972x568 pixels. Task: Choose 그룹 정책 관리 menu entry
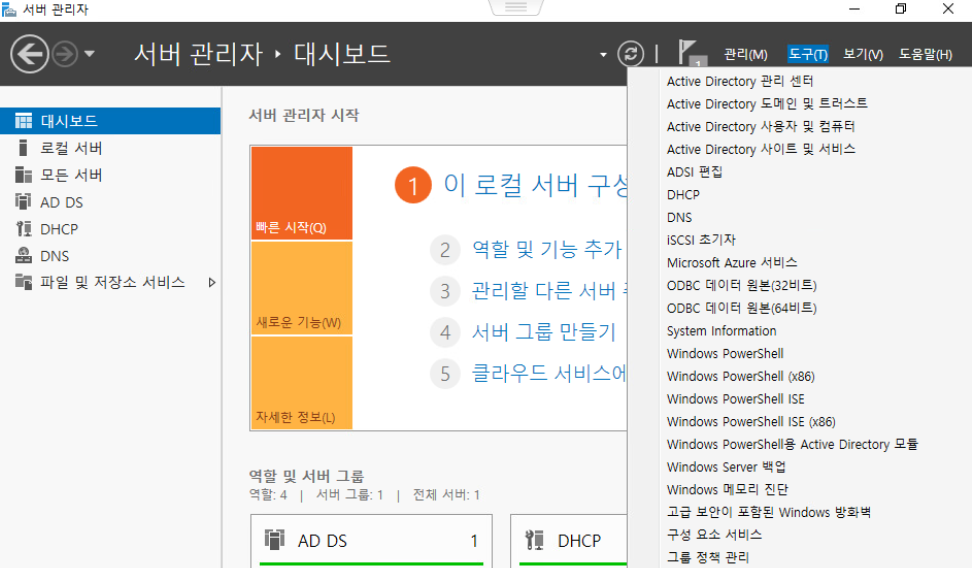click(708, 557)
